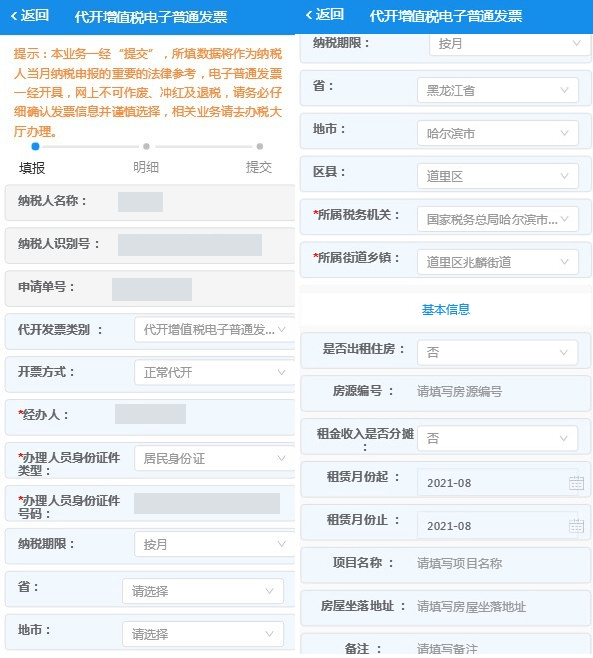This screenshot has height=658, width=593.
Task: Open the 哈尔滨市 city dropdown
Action: click(x=498, y=133)
